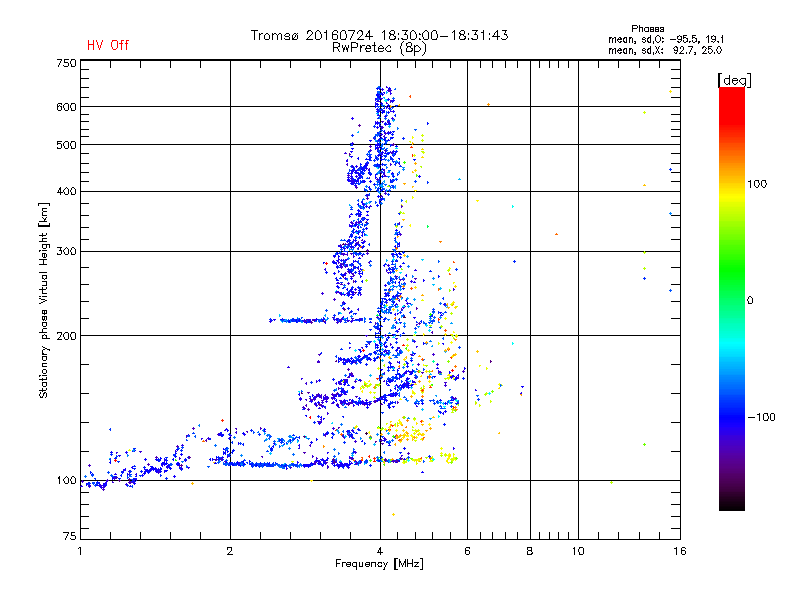Click the x-axis tick label '10'
Screen dimensions: 800x600
coord(578,551)
